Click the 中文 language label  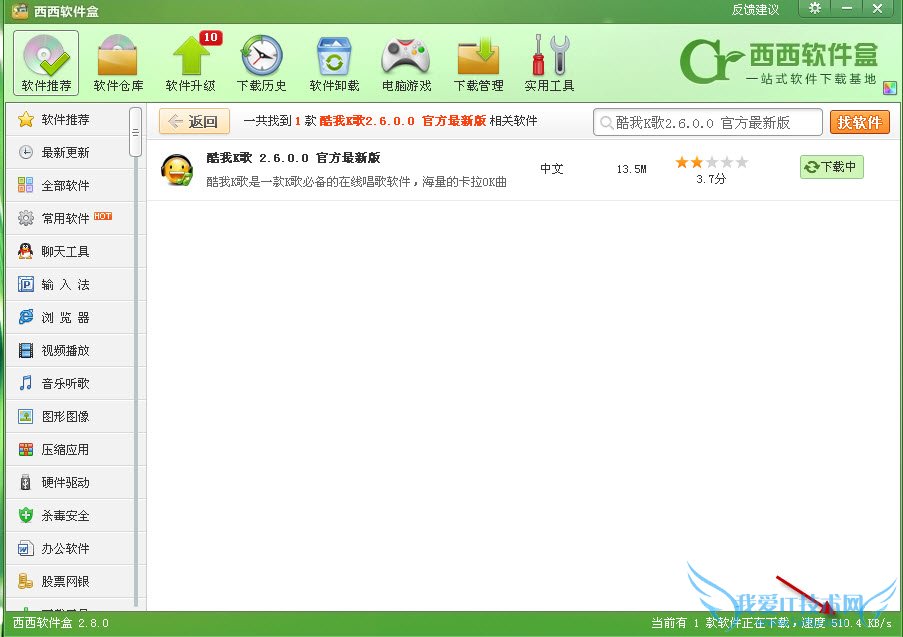coord(551,169)
